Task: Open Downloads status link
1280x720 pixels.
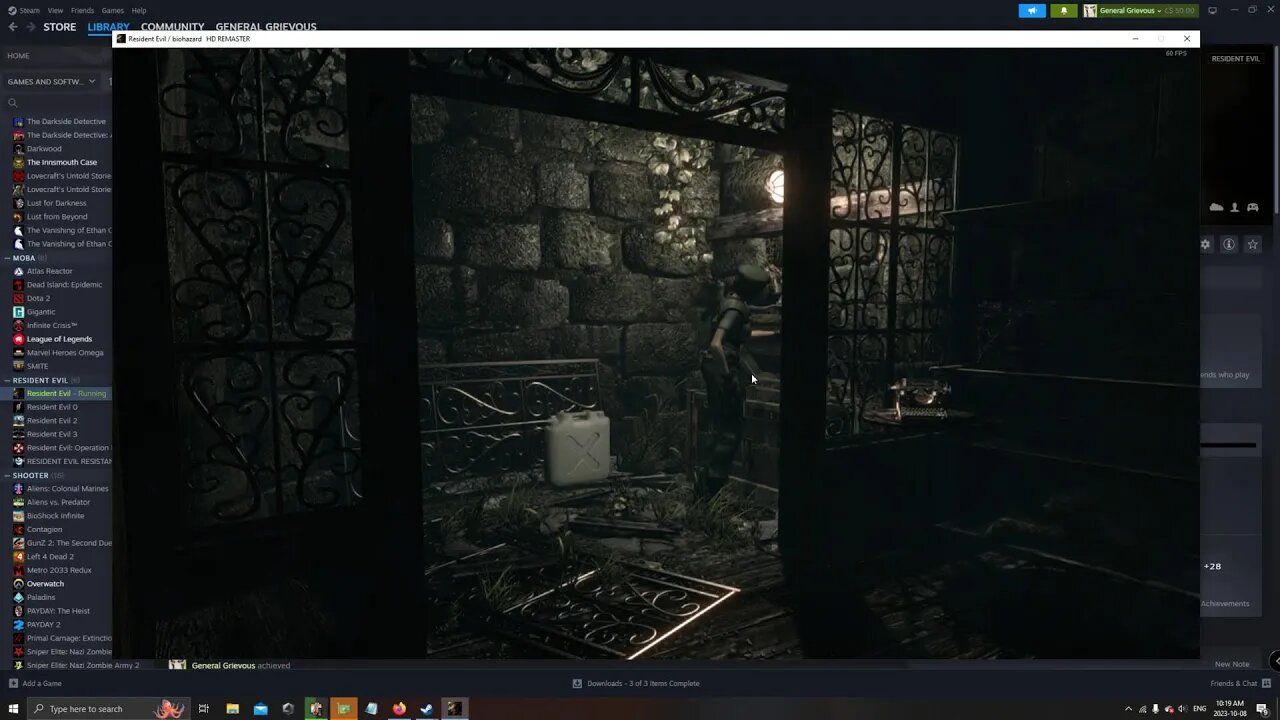Action: click(x=636, y=683)
